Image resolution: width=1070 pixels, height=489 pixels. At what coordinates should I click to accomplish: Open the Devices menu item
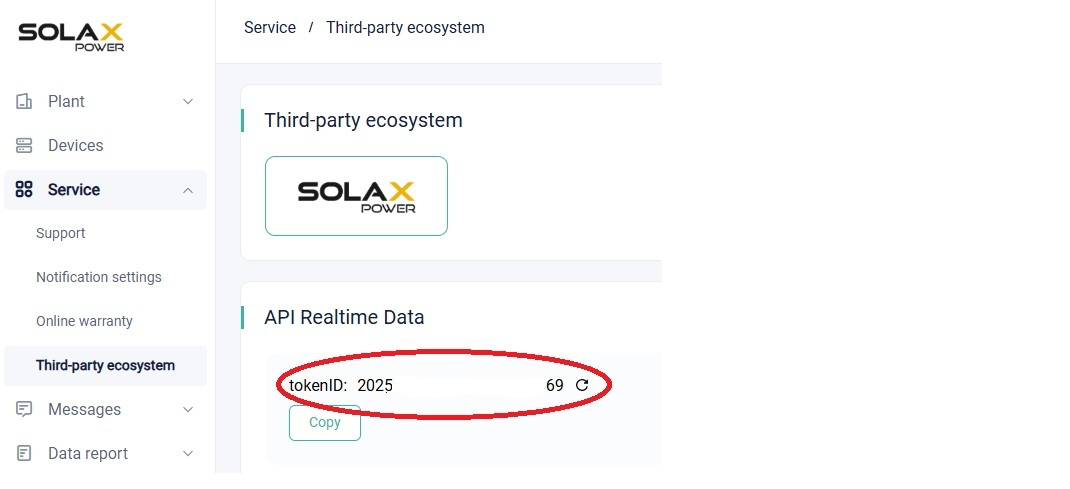105,145
